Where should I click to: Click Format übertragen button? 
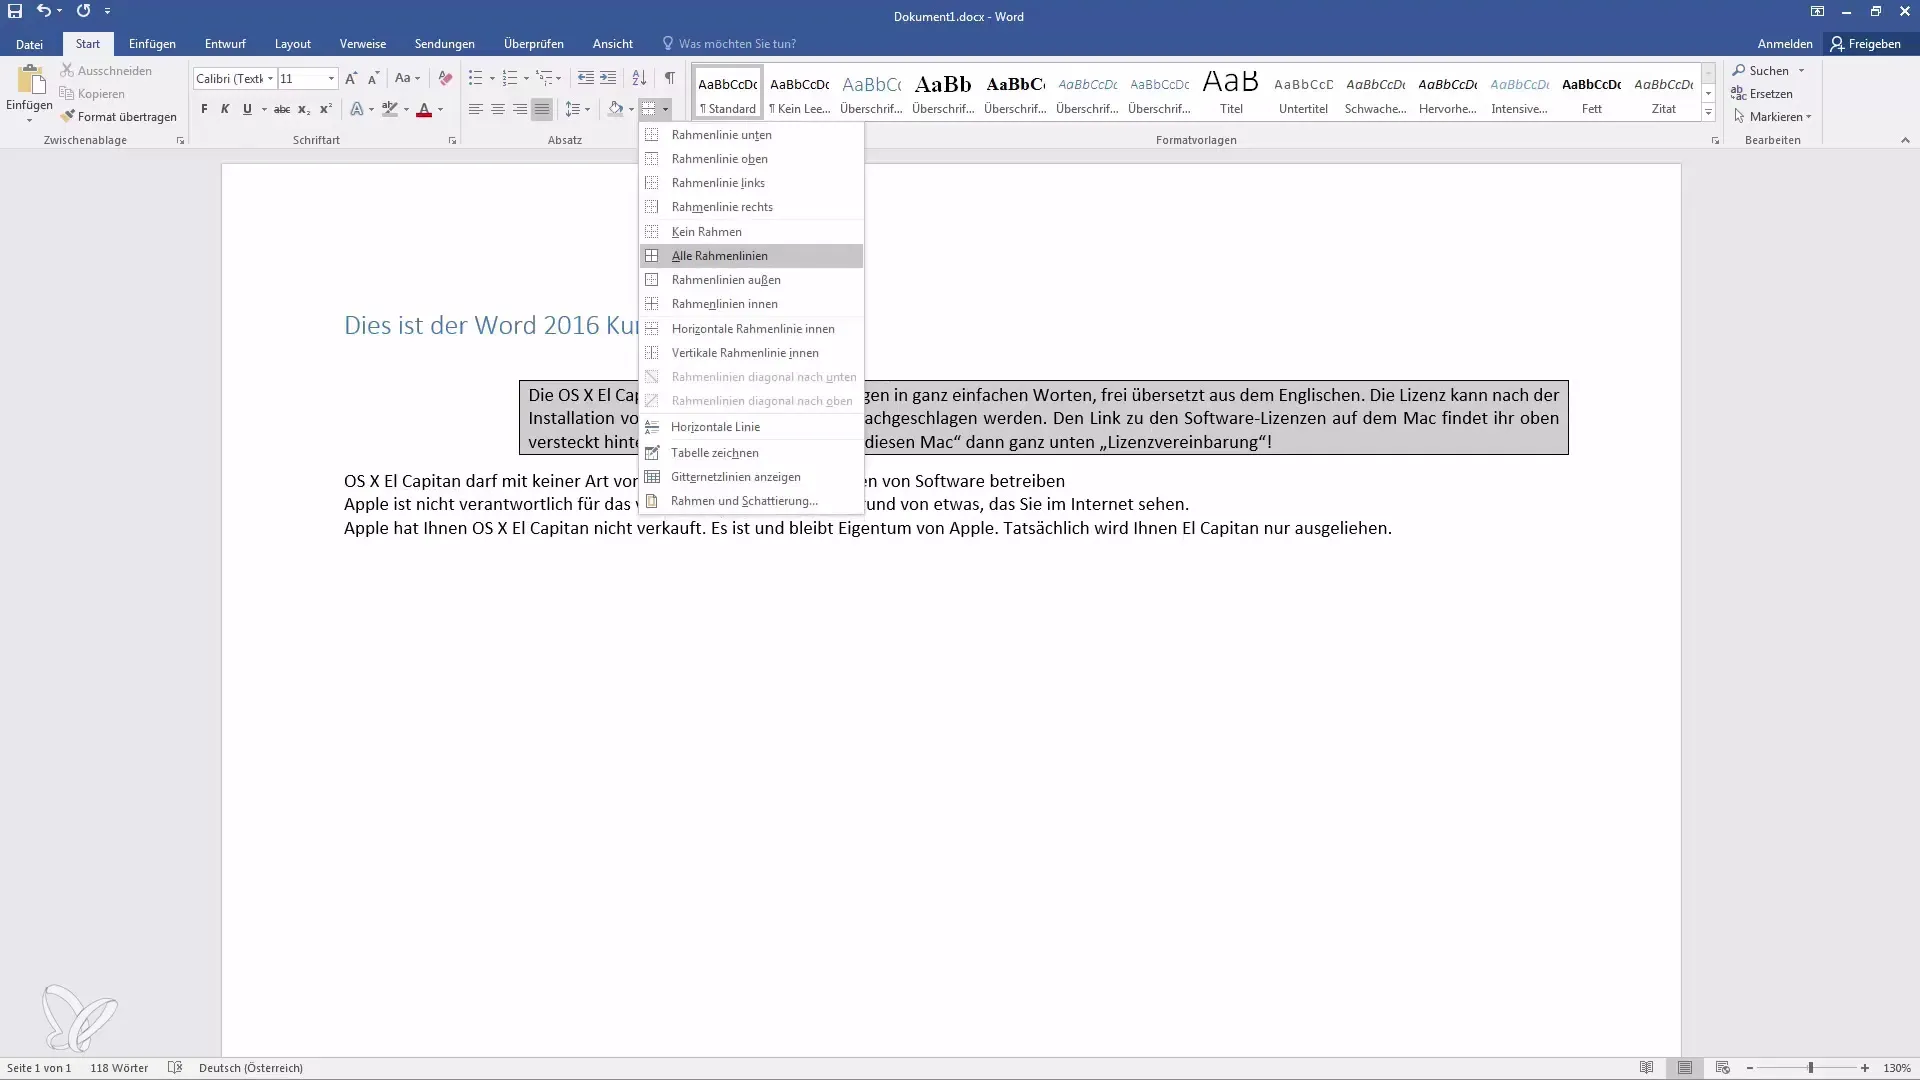point(118,117)
